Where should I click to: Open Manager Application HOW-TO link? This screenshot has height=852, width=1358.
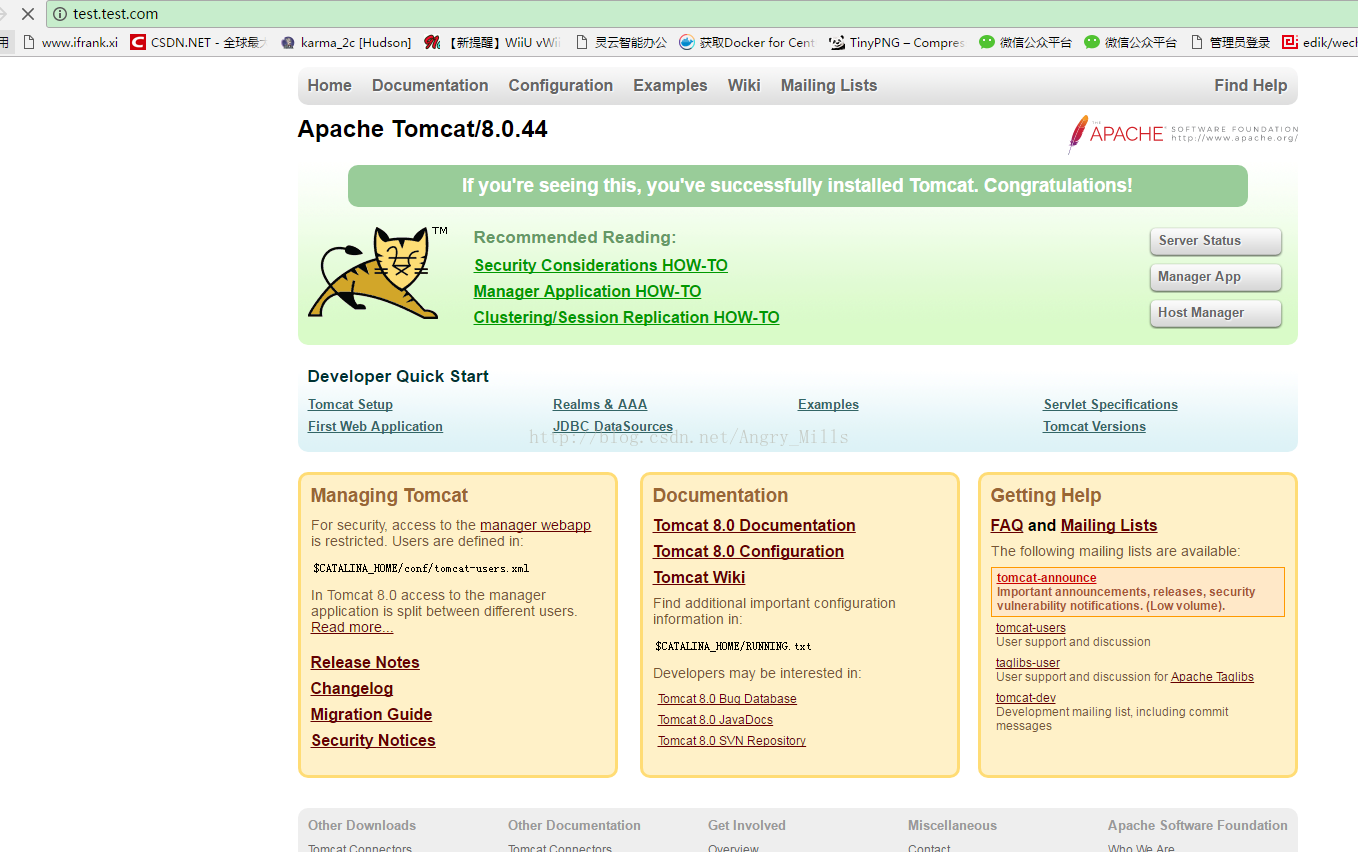pyautogui.click(x=587, y=292)
